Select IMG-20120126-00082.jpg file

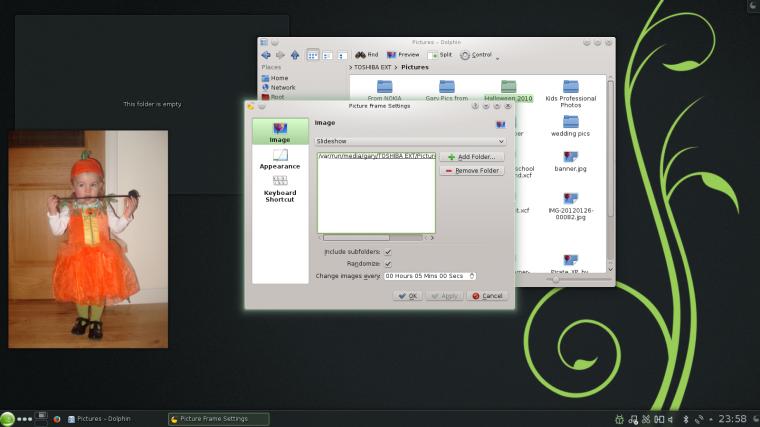tap(570, 206)
